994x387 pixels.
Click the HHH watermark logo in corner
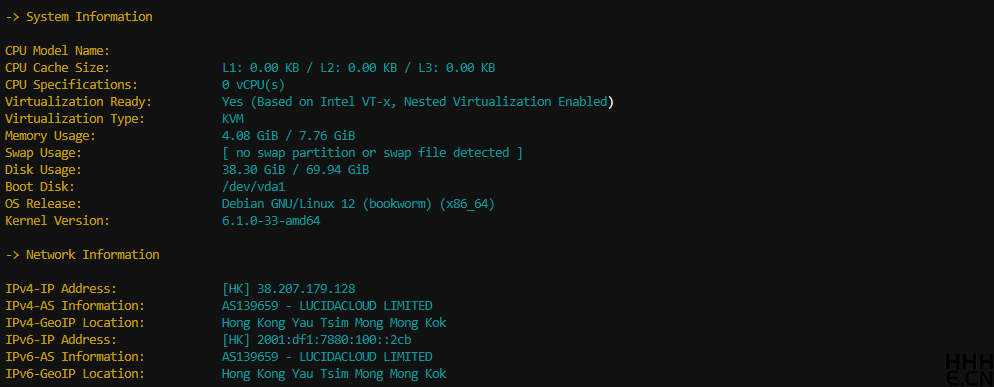coord(969,370)
